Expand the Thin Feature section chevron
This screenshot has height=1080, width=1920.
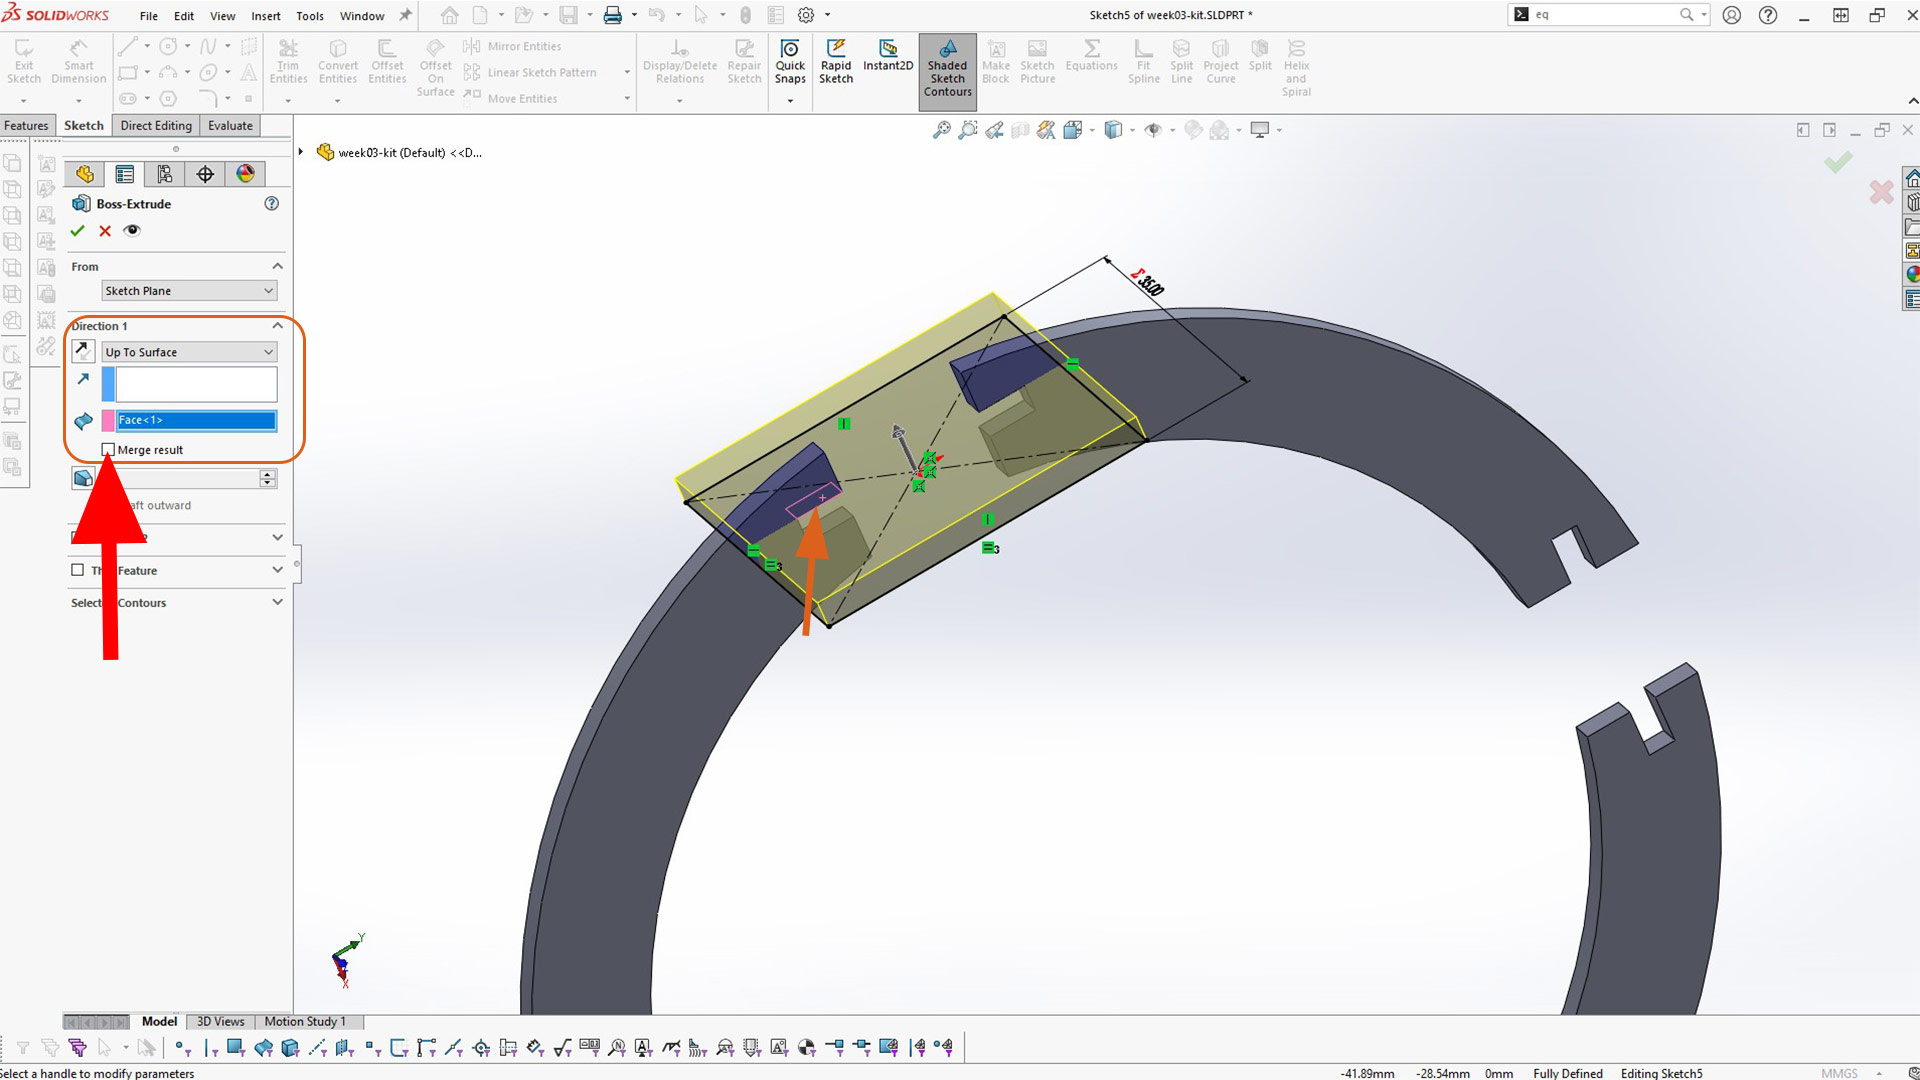277,570
